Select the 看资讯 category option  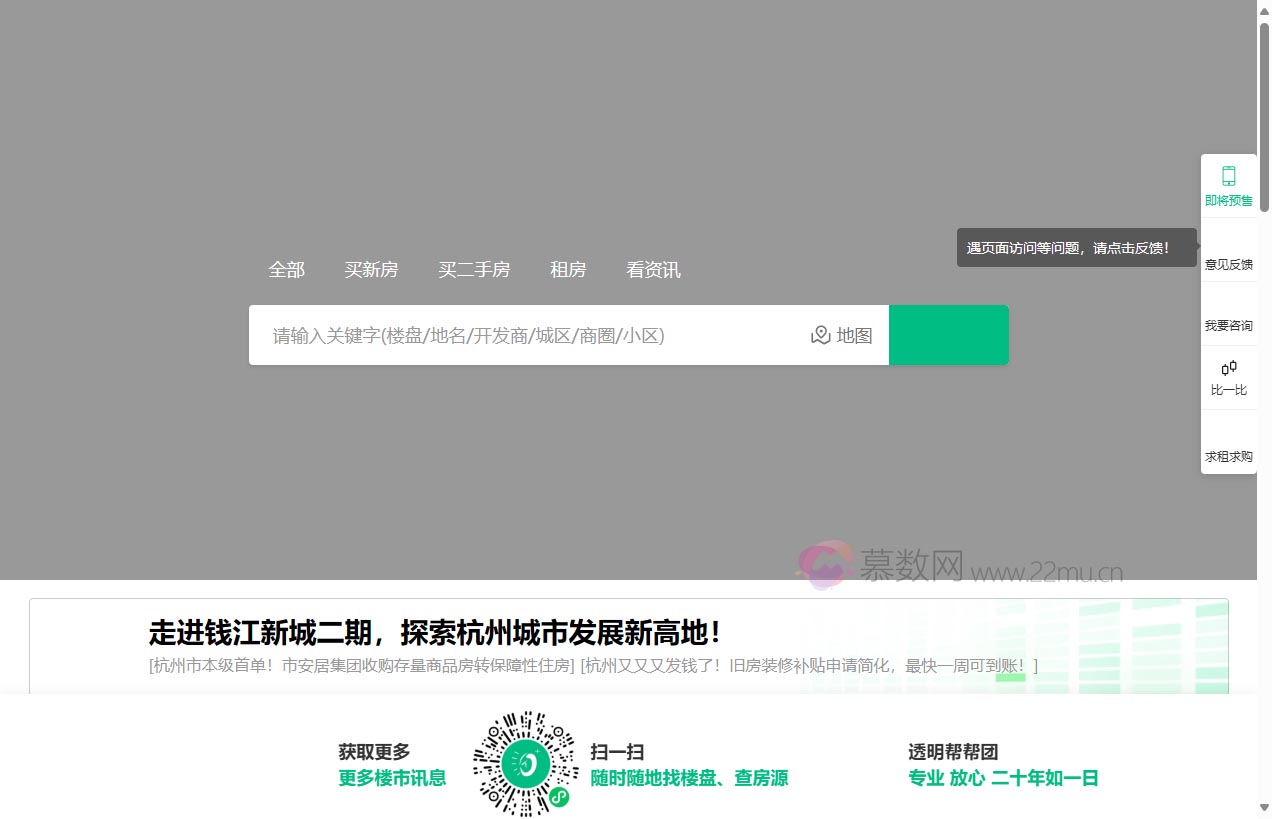[653, 269]
